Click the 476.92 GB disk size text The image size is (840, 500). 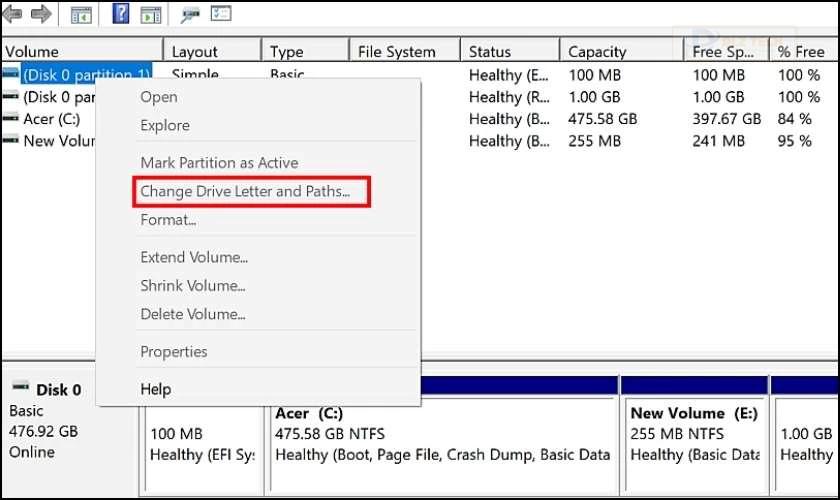pyautogui.click(x=43, y=431)
